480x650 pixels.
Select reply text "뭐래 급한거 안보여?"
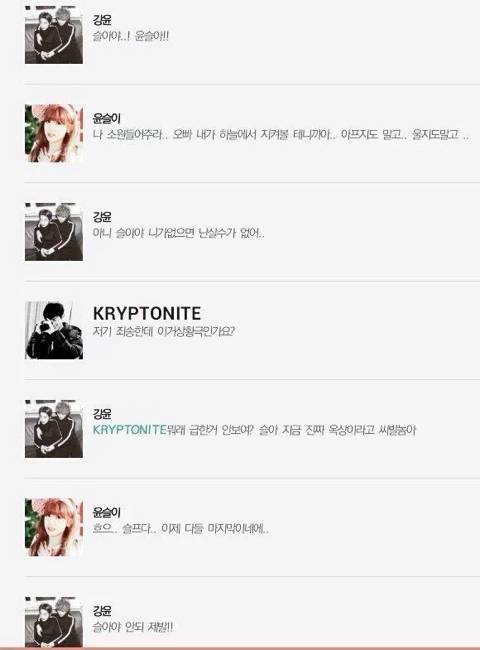209,430
